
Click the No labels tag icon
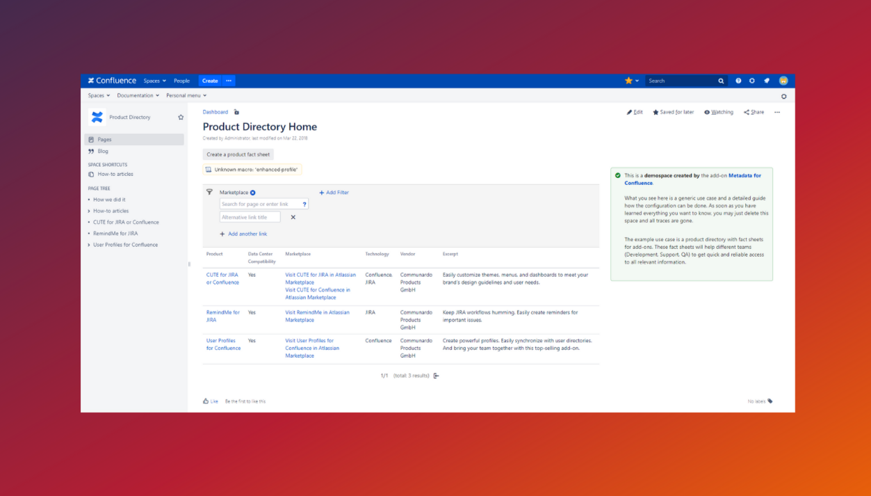pos(770,401)
